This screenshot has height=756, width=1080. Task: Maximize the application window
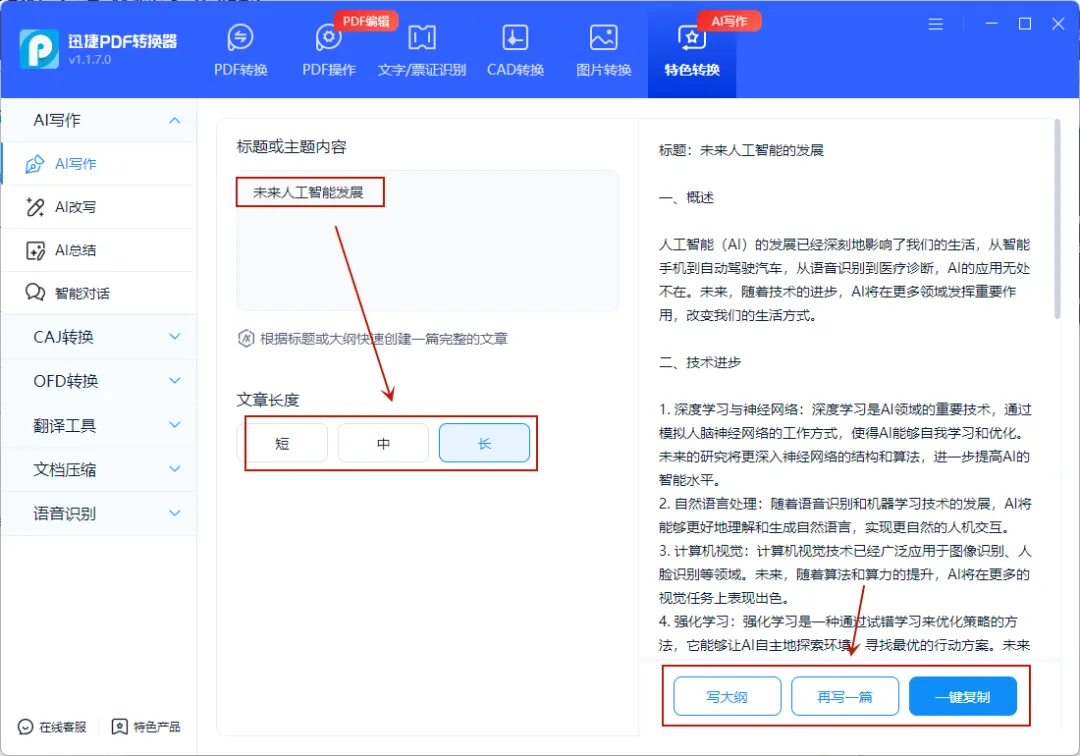(x=1025, y=24)
